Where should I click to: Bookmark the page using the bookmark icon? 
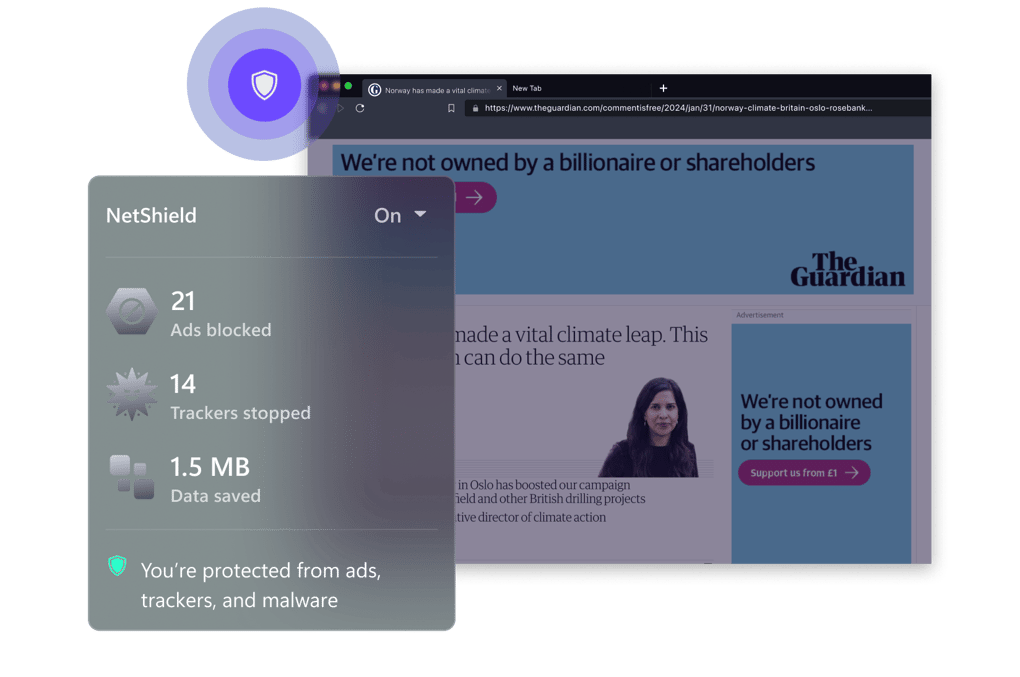point(451,108)
